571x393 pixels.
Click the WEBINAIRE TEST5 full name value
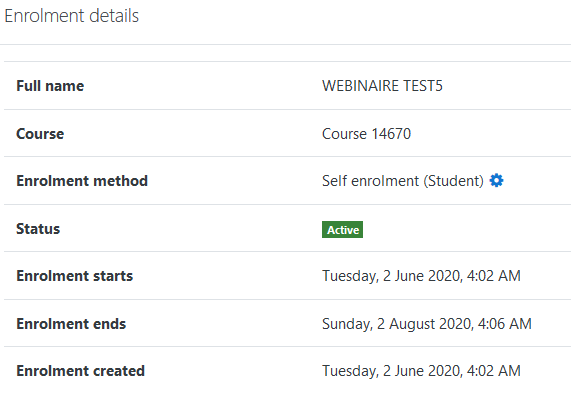point(382,86)
